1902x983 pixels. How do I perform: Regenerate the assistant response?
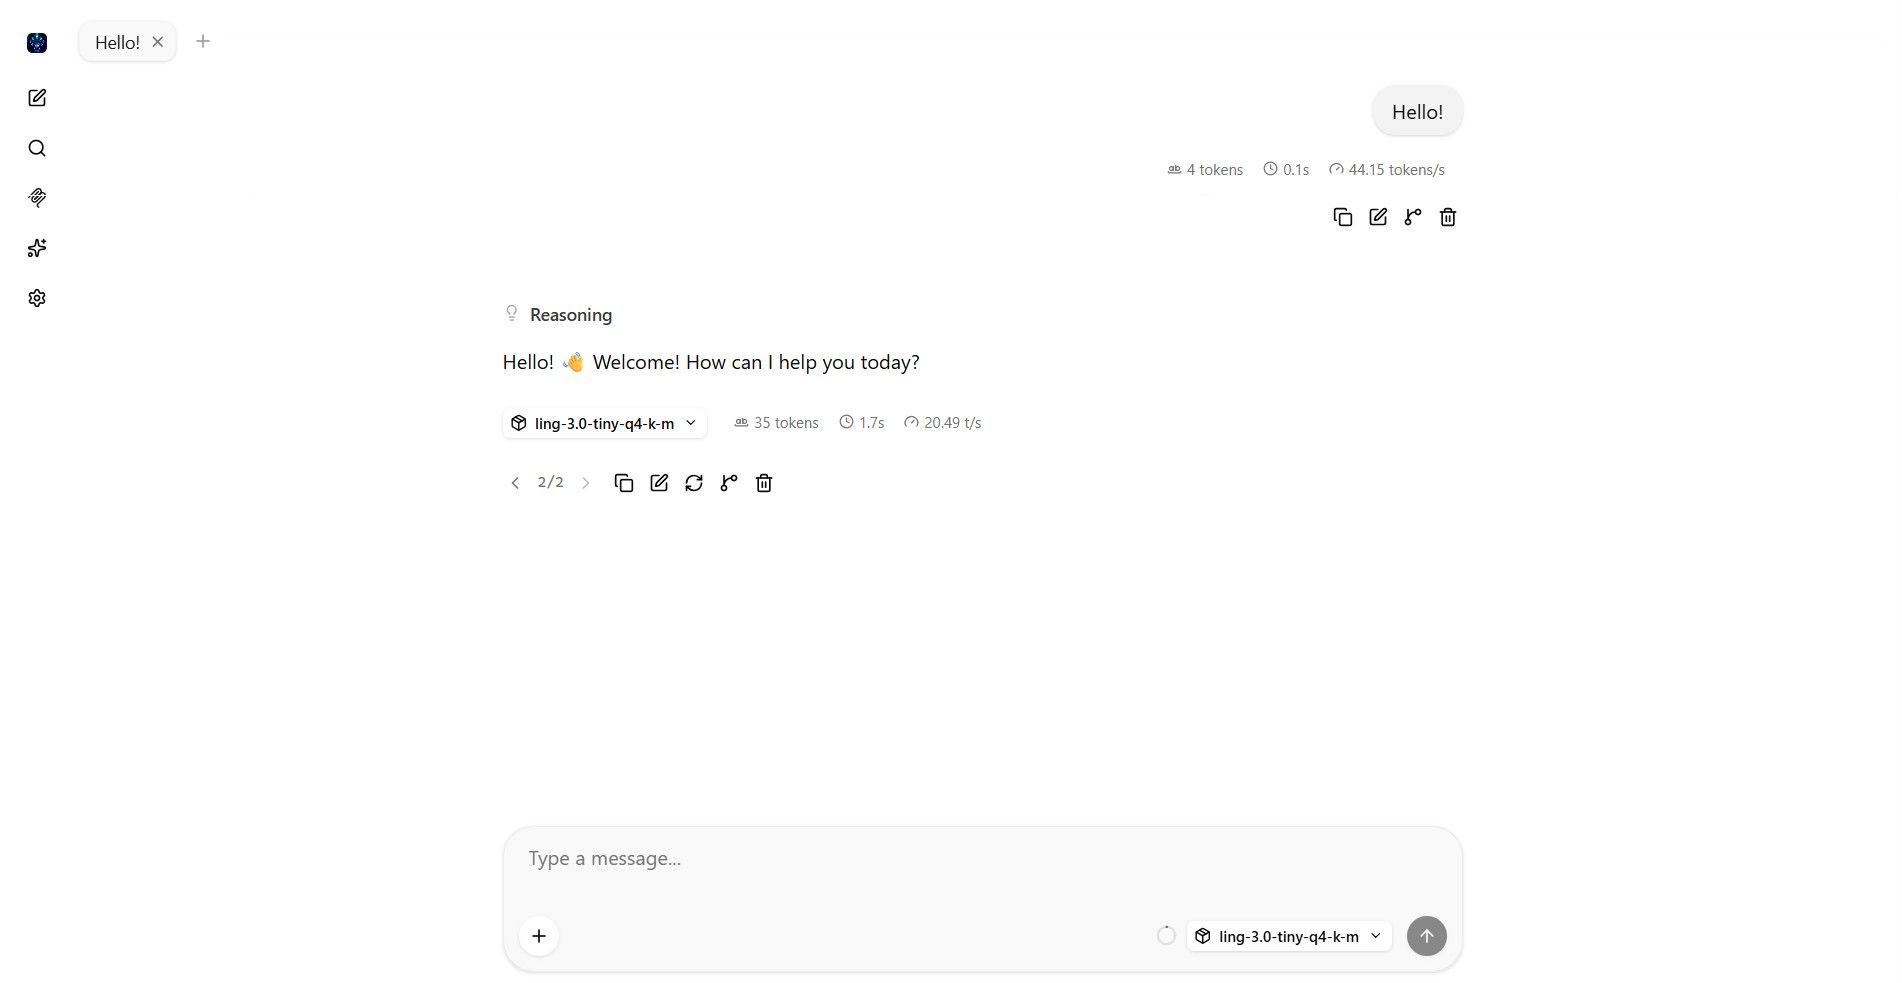[x=694, y=483]
